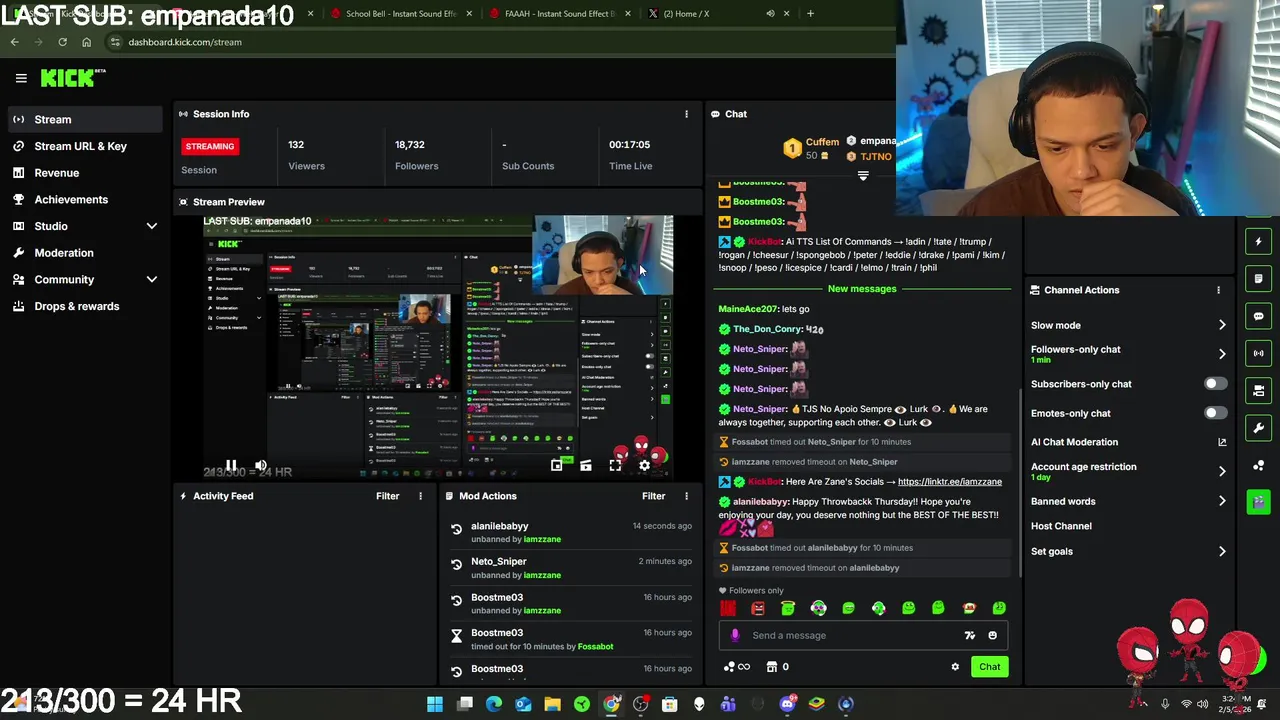This screenshot has height=720, width=1280.
Task: Open Achievements page
Action: tap(83, 200)
